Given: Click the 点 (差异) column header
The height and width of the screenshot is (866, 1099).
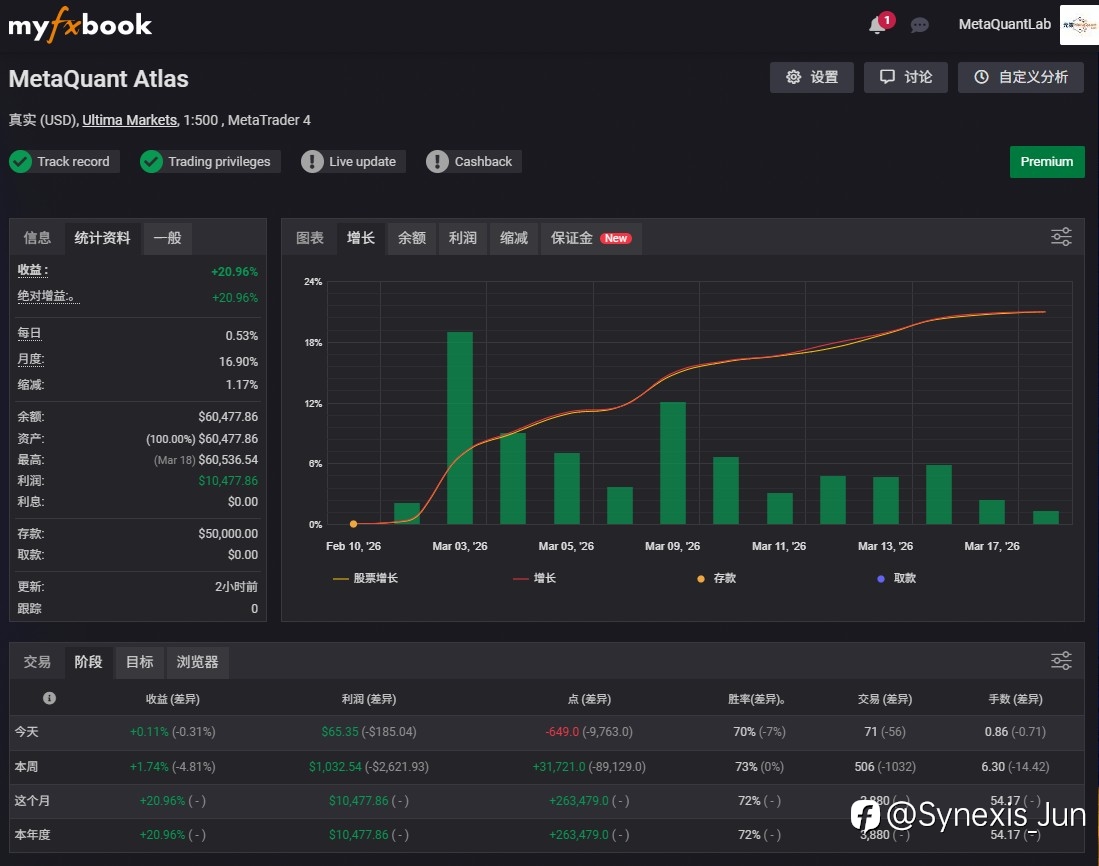Looking at the screenshot, I should click(x=589, y=699).
